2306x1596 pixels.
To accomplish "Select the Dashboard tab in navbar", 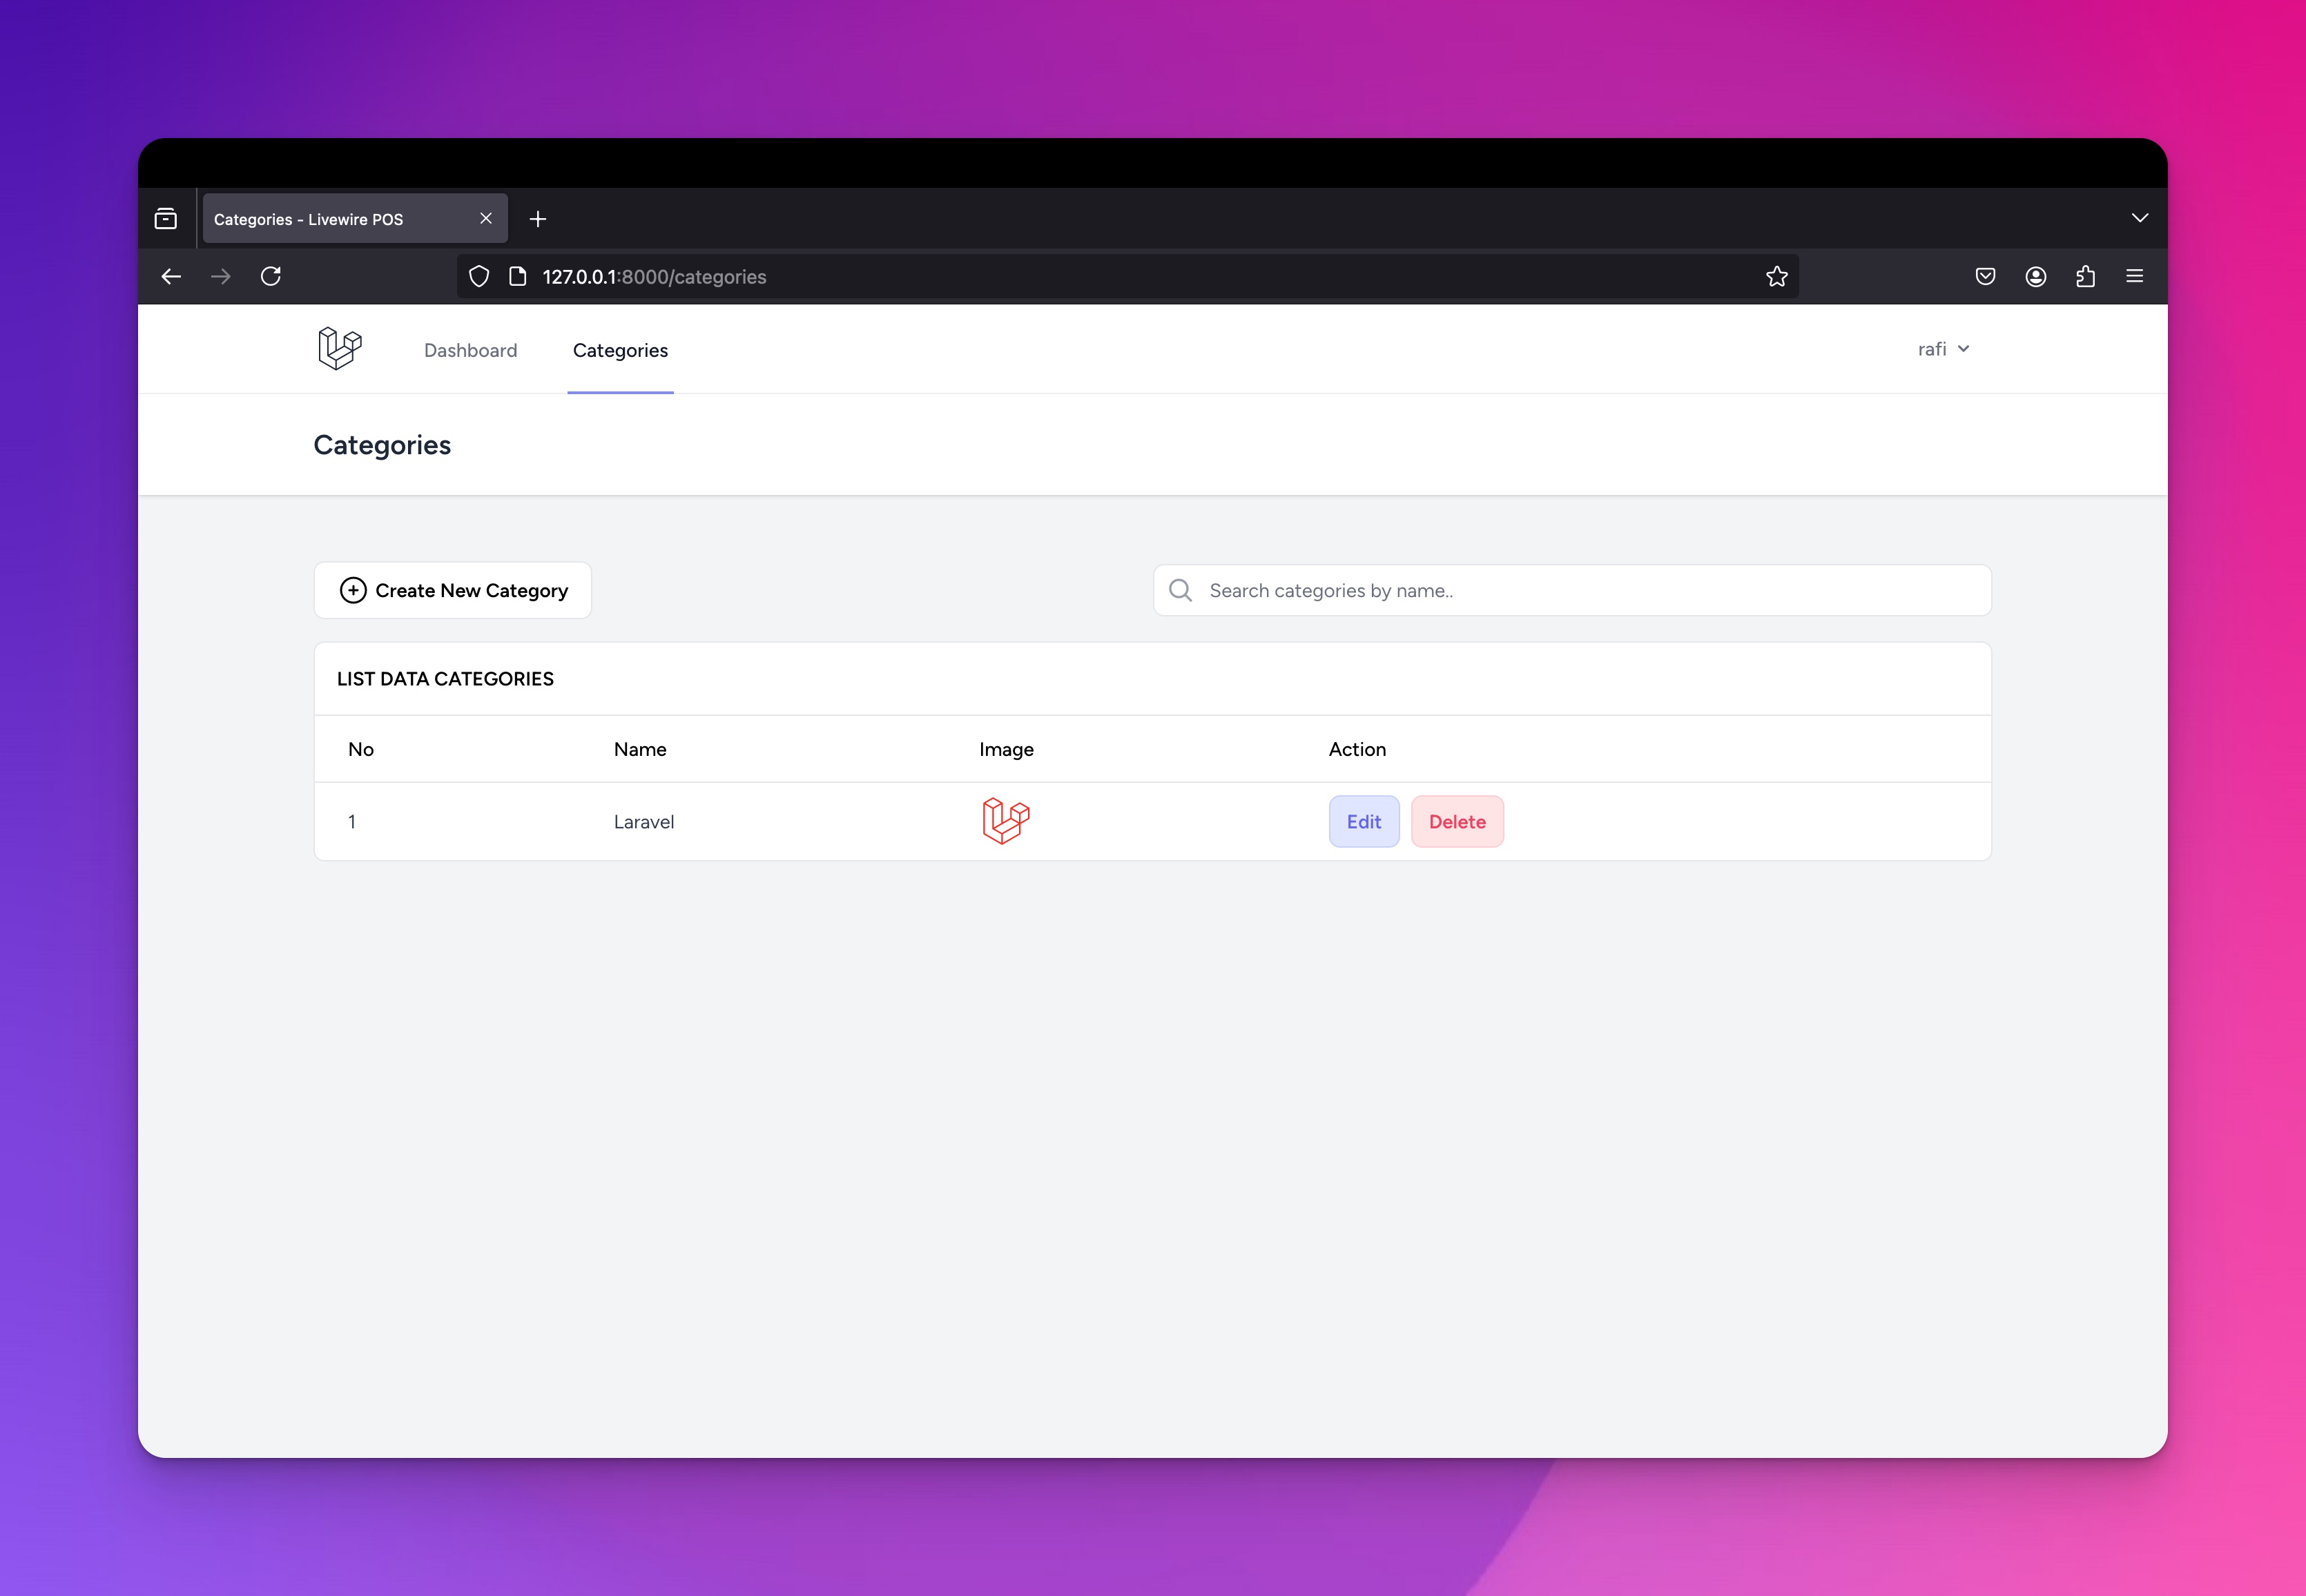I will click(x=469, y=349).
